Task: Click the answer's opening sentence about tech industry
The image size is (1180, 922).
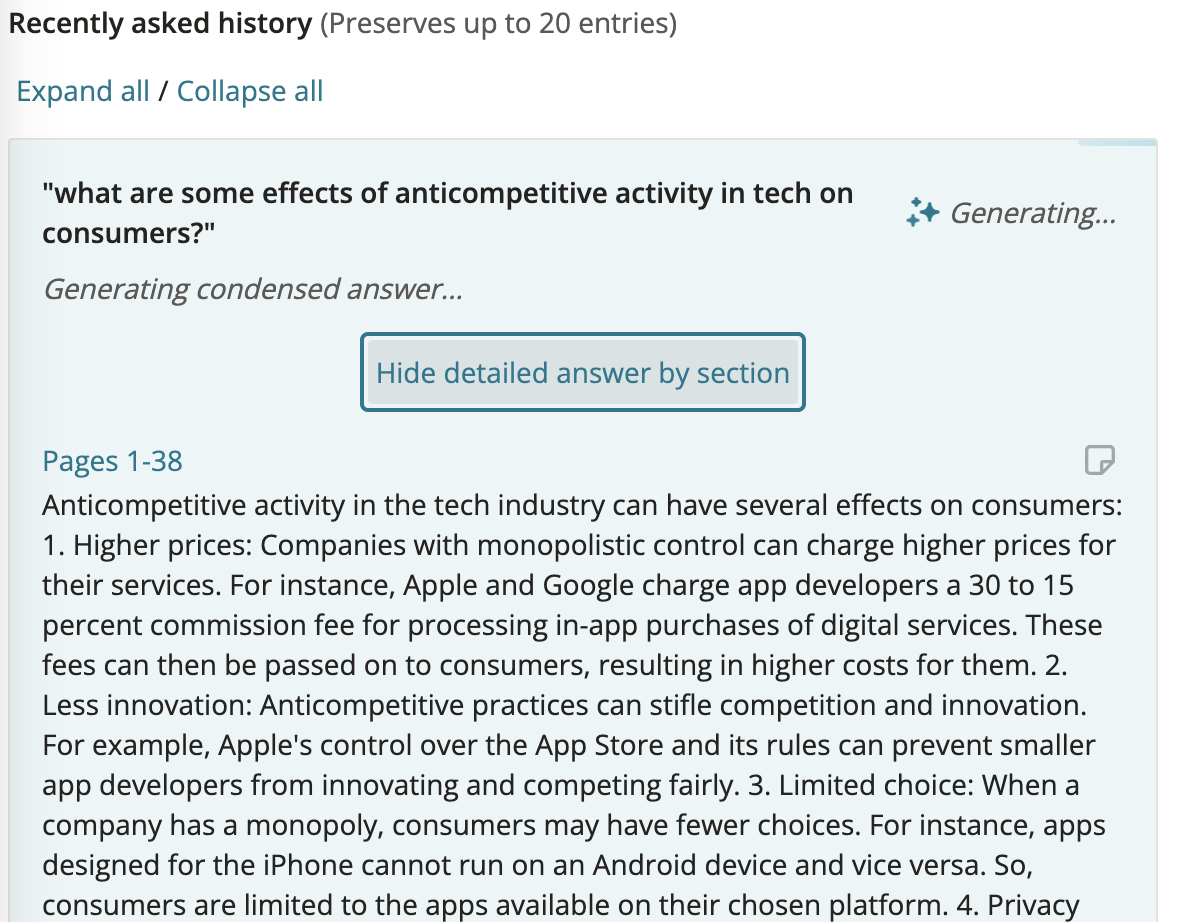Action: 582,505
